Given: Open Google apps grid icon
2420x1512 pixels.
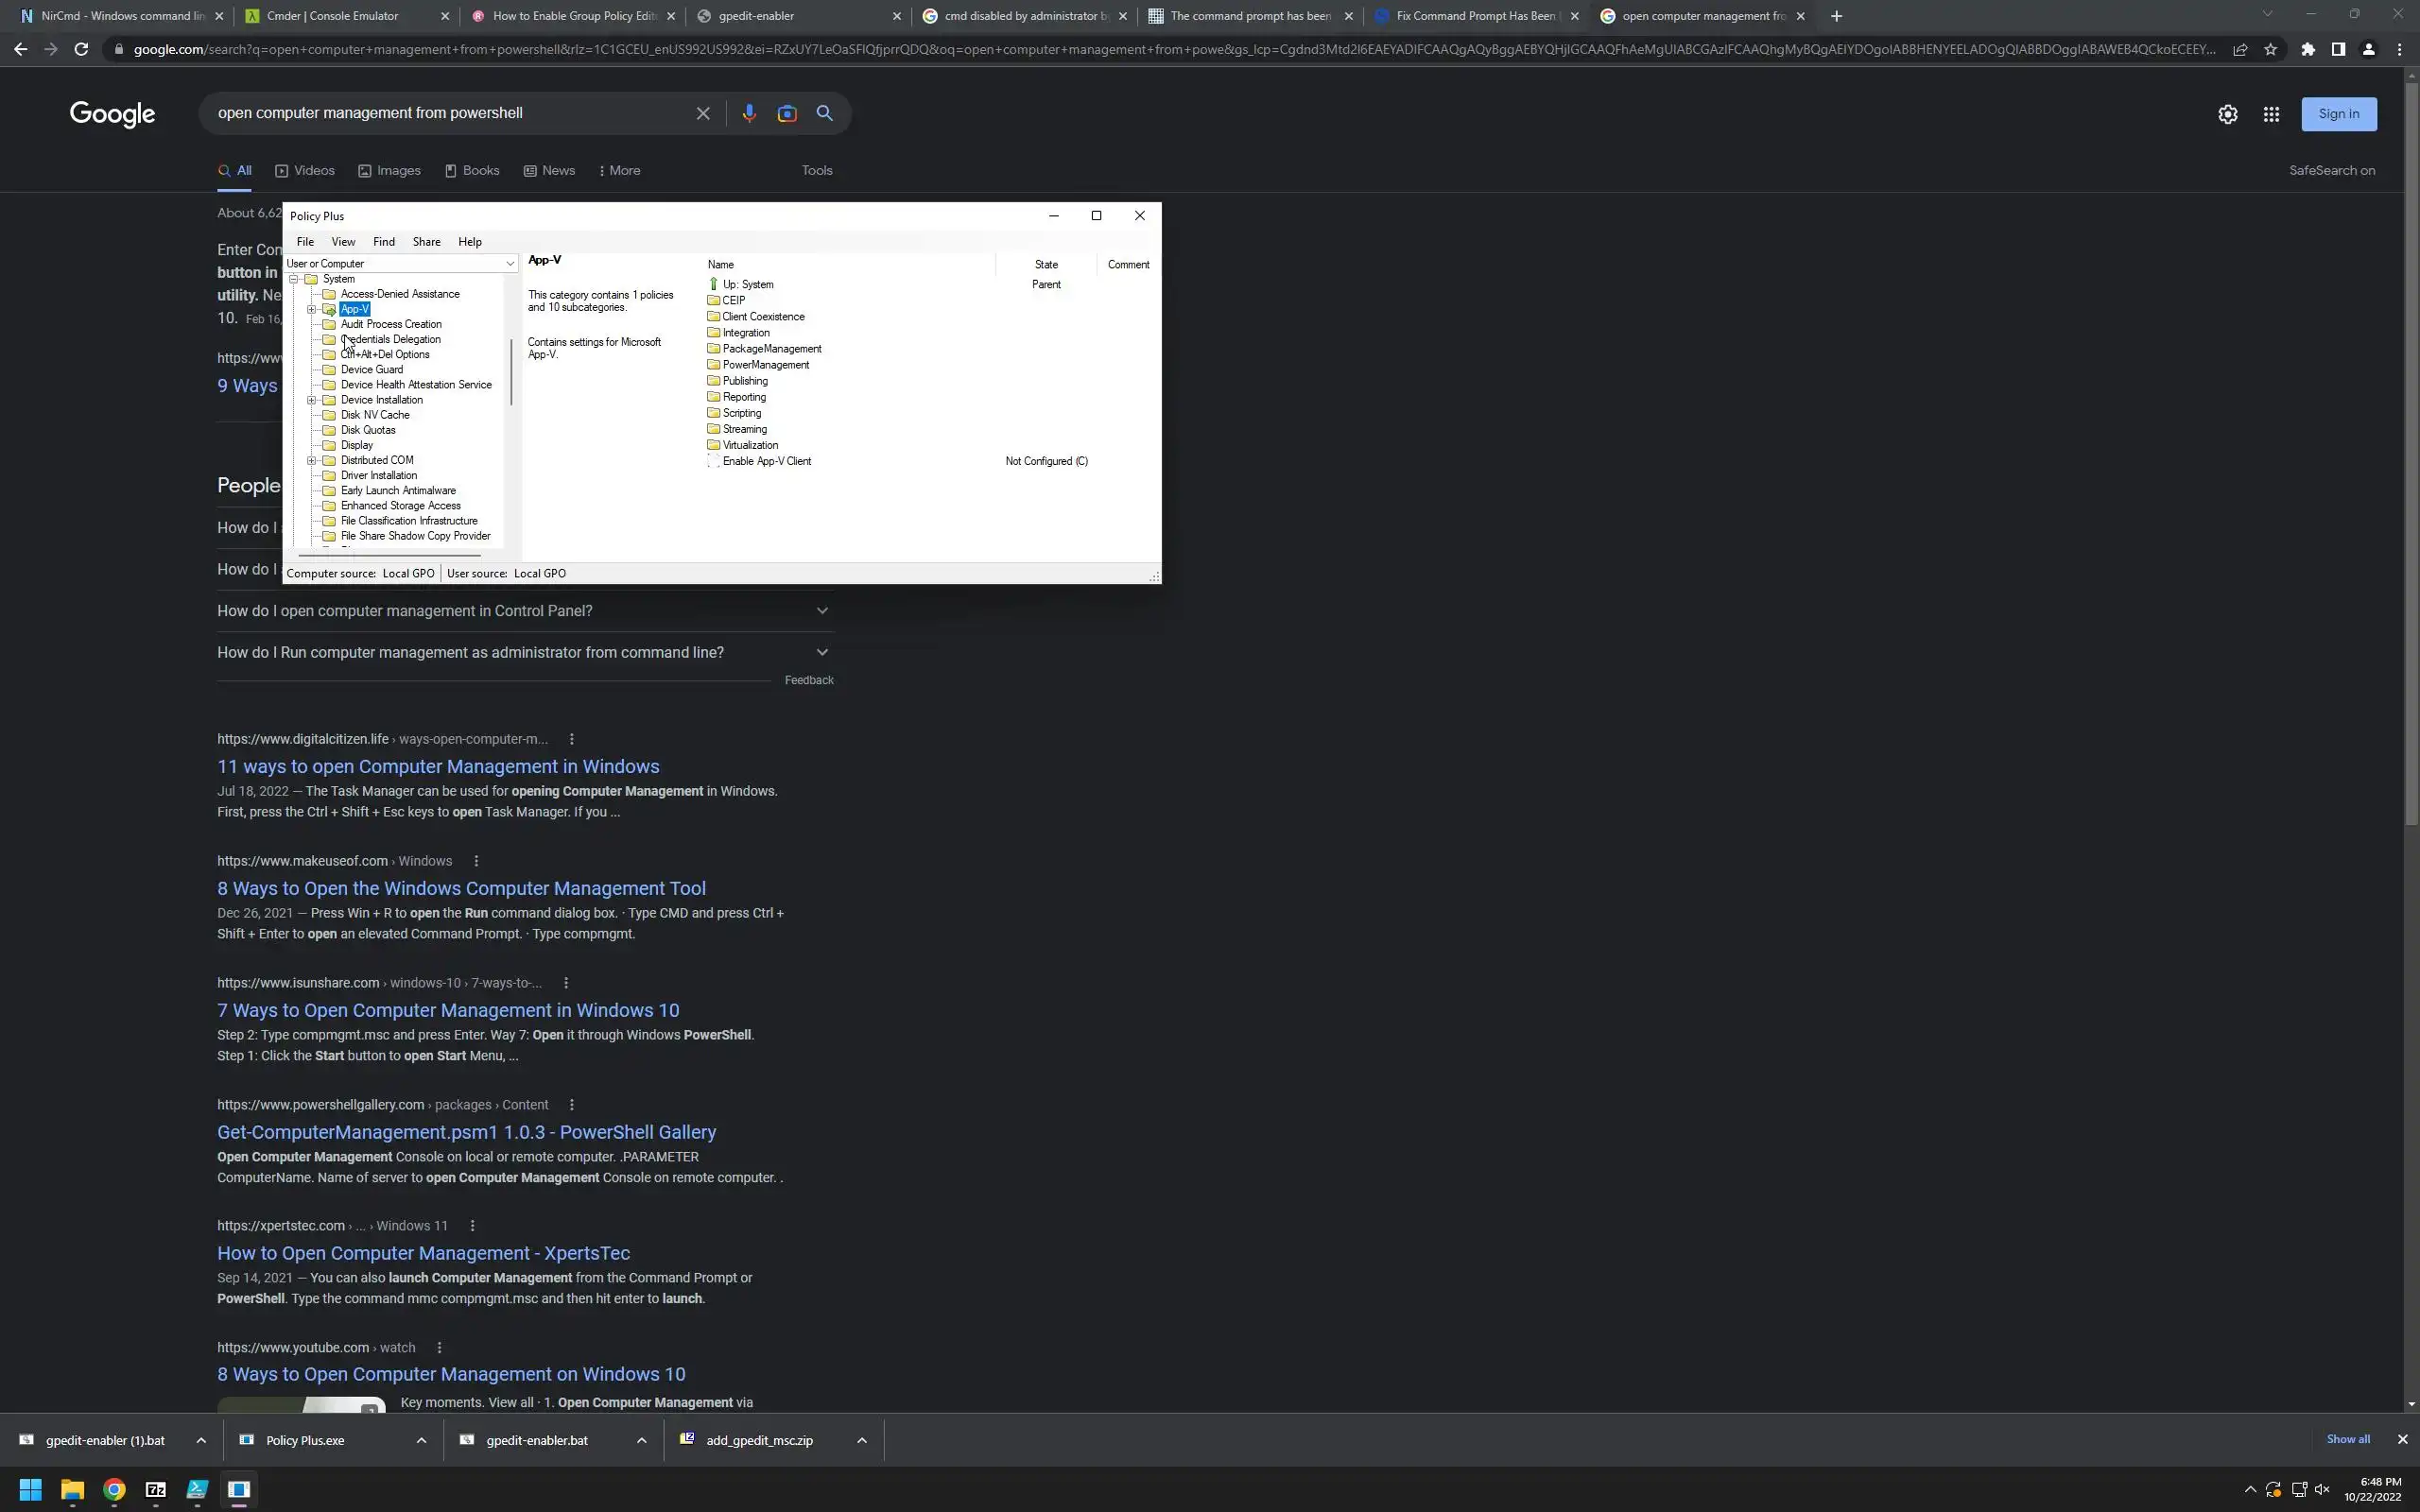Looking at the screenshot, I should (x=2271, y=115).
